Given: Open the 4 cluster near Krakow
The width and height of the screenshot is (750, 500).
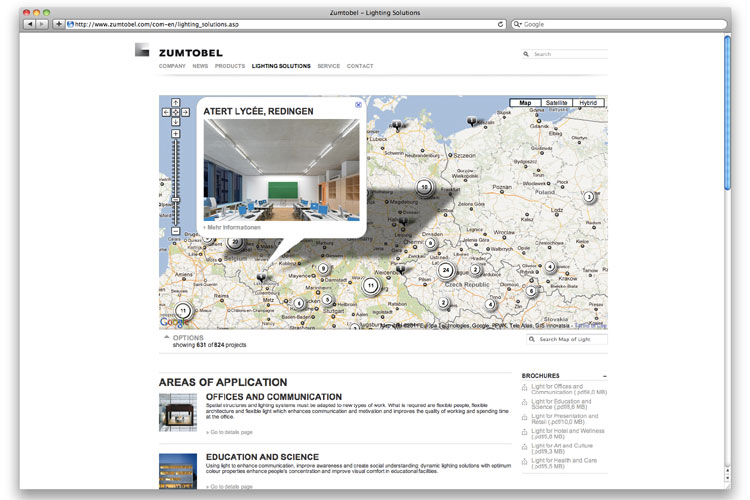Looking at the screenshot, I should coord(550,267).
